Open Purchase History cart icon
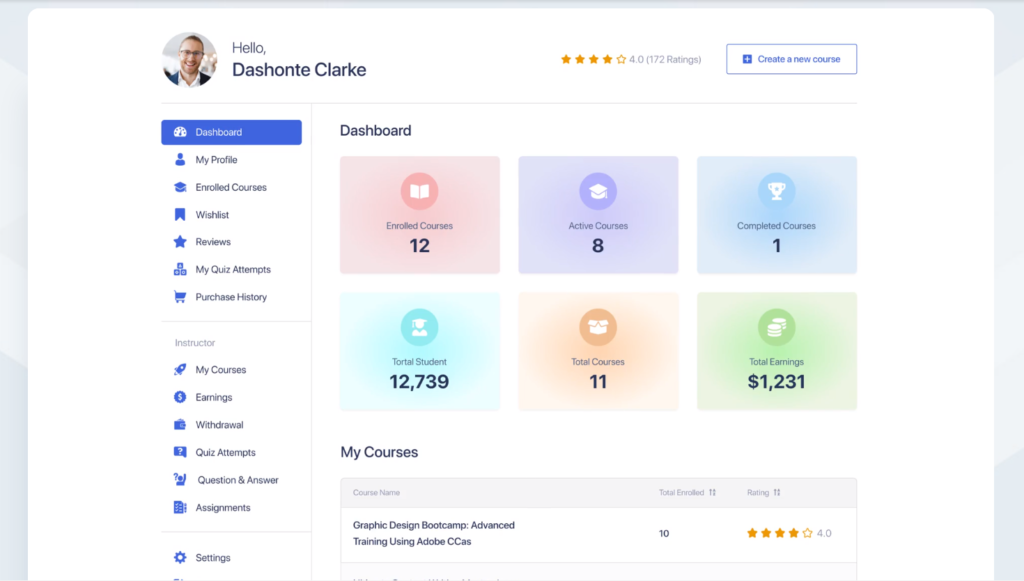 pyautogui.click(x=181, y=296)
